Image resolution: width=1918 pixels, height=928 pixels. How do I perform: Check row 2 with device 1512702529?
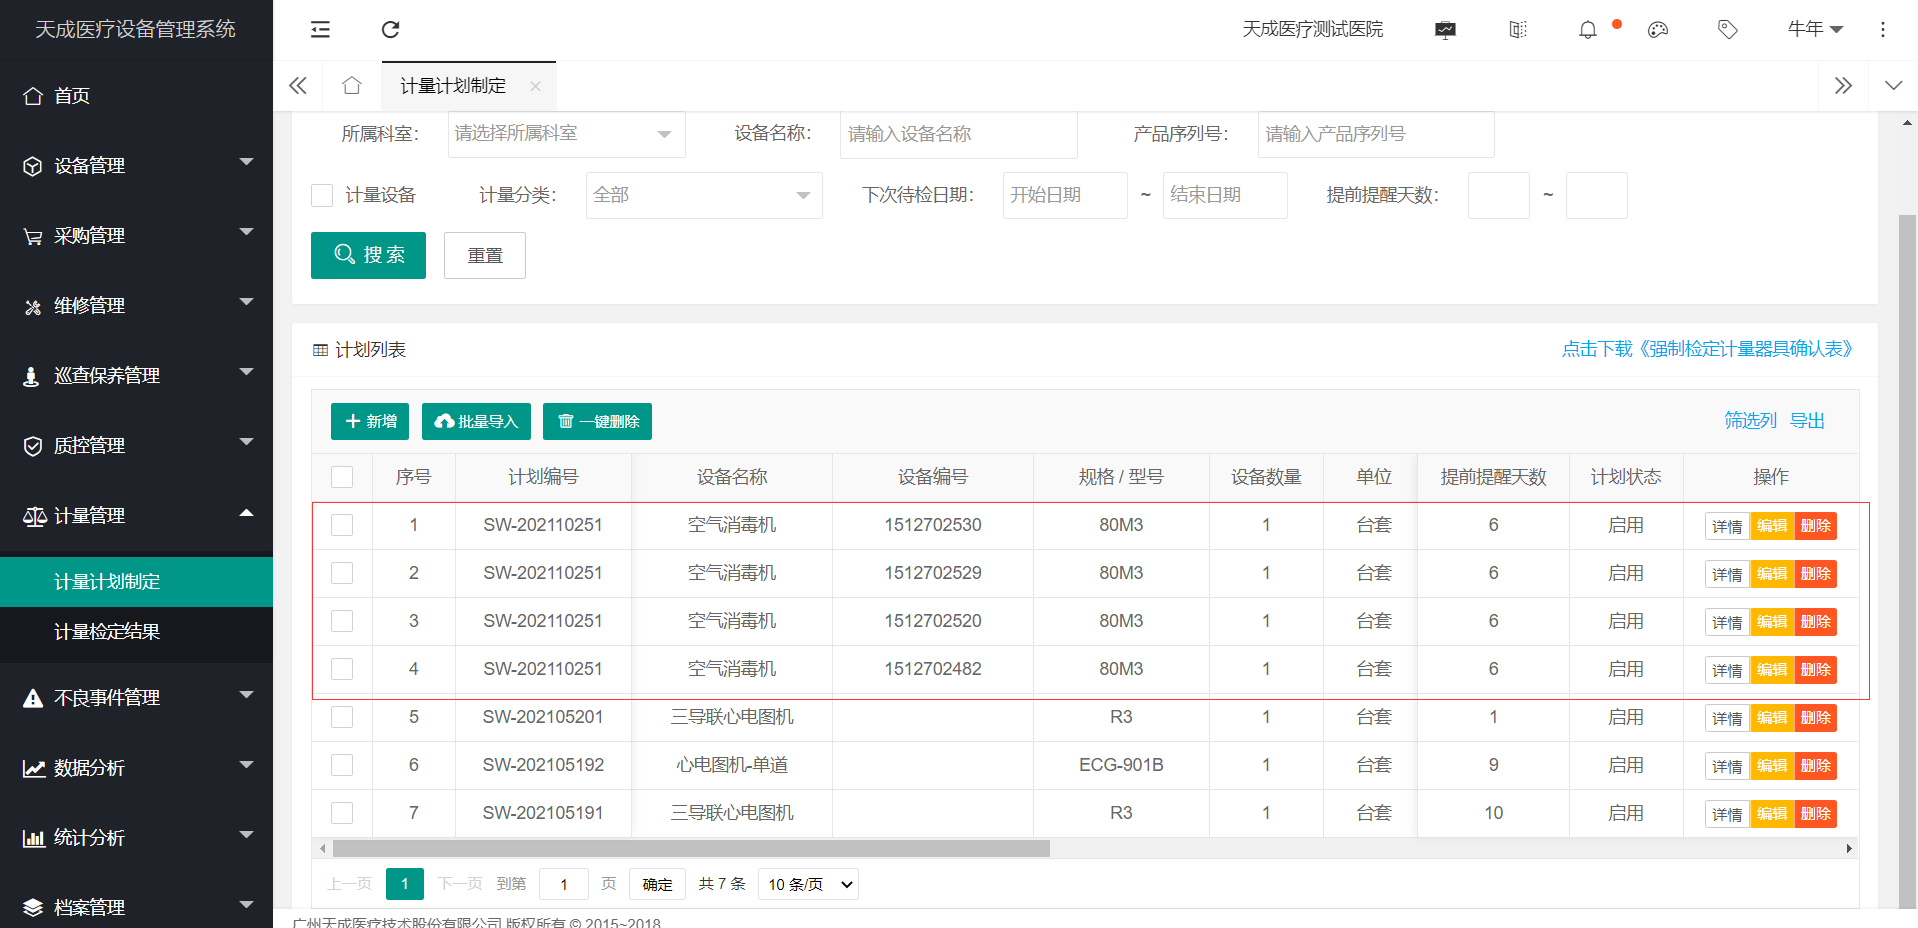(342, 573)
